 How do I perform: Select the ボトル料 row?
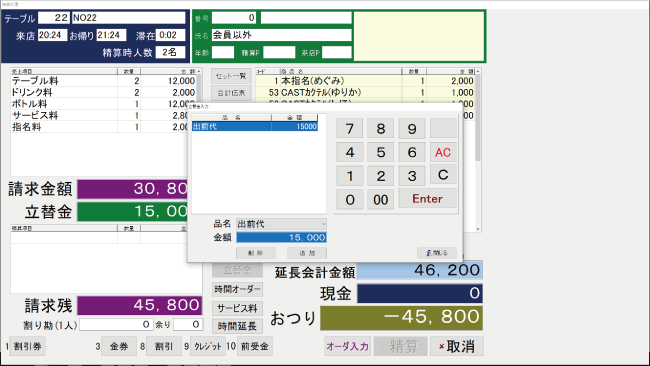(99, 104)
